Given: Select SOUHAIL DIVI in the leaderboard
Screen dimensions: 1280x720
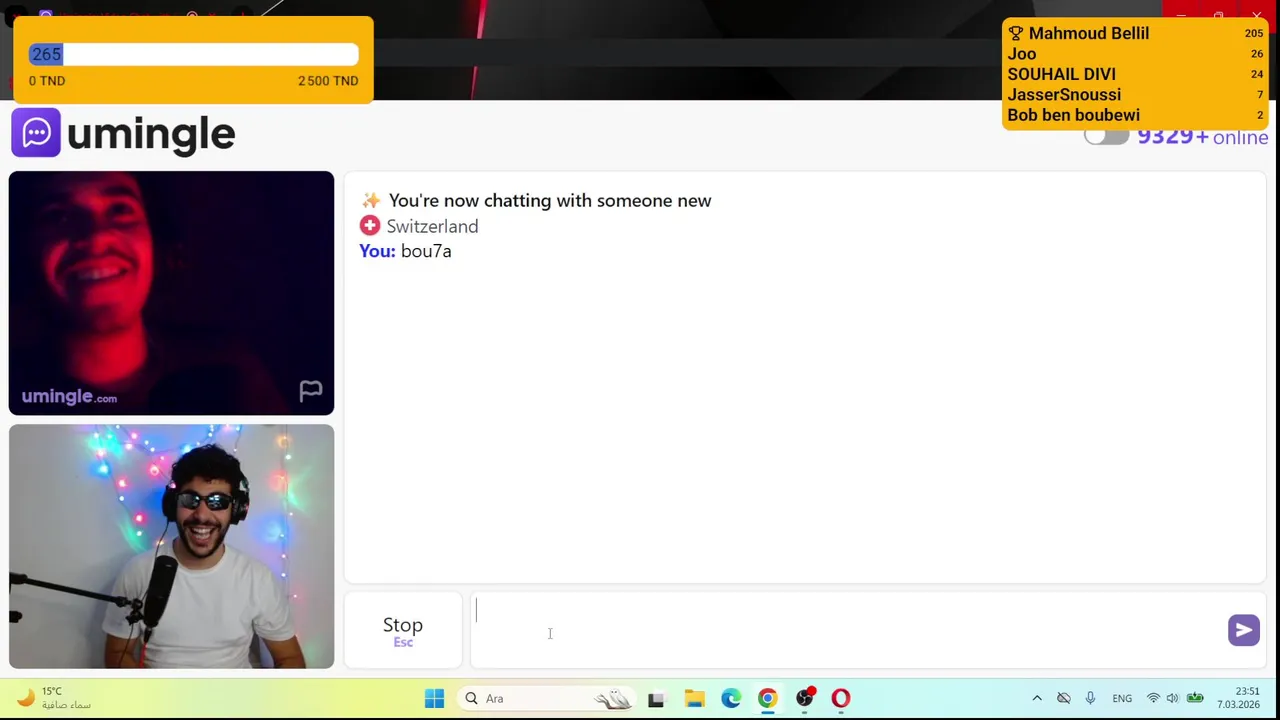Looking at the screenshot, I should point(1135,74).
